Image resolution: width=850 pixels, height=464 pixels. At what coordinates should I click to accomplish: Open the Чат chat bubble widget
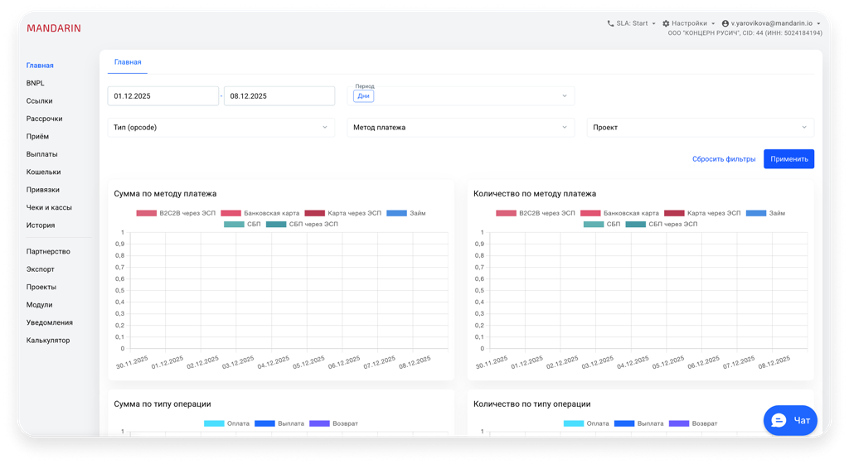coord(790,420)
